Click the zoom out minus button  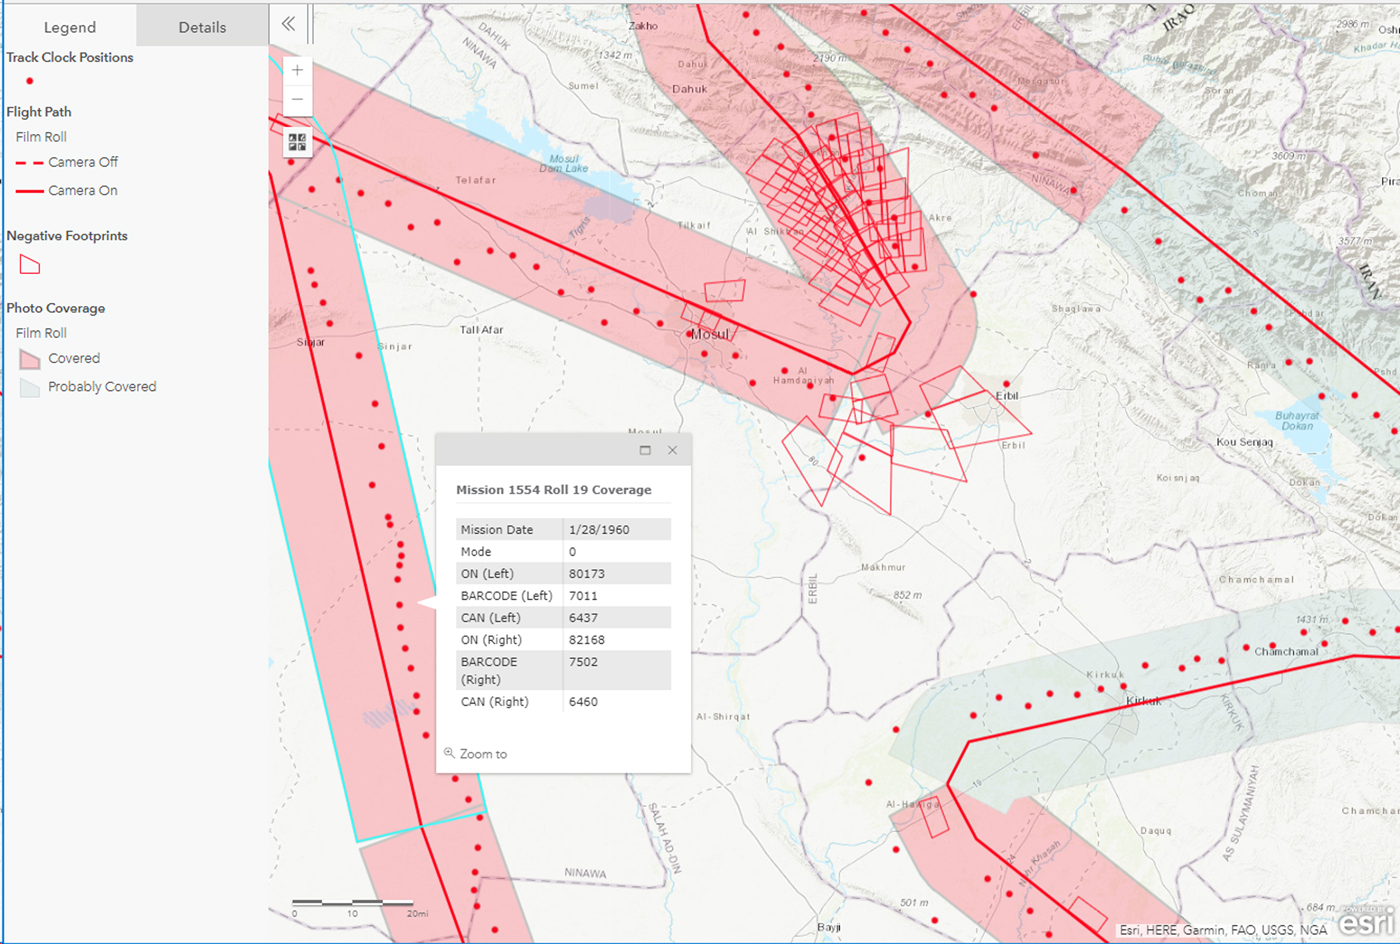pyautogui.click(x=297, y=100)
